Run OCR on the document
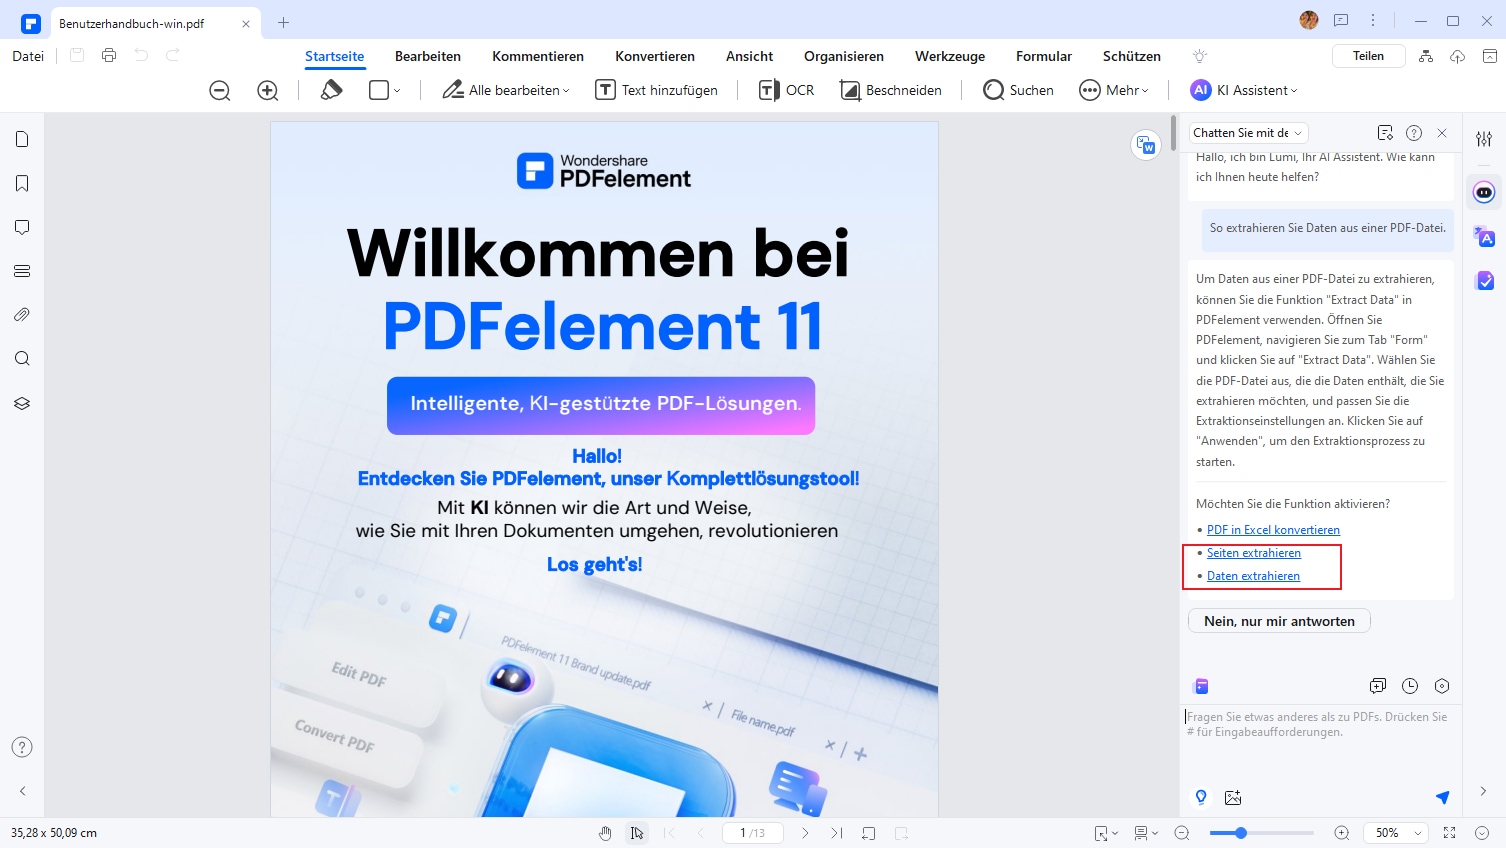This screenshot has width=1506, height=848. [786, 90]
